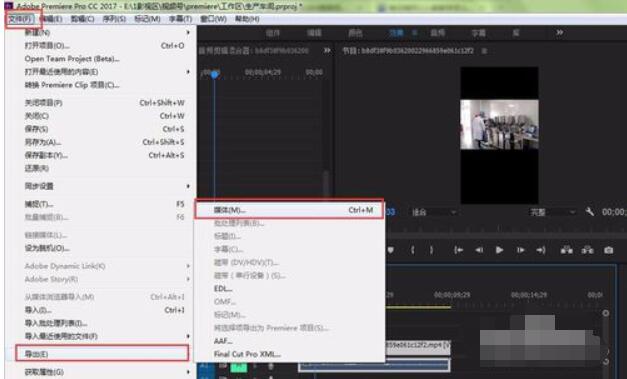627x379 pixels.
Task: Select the .mp4 video clip on the timeline
Action: pos(418,347)
